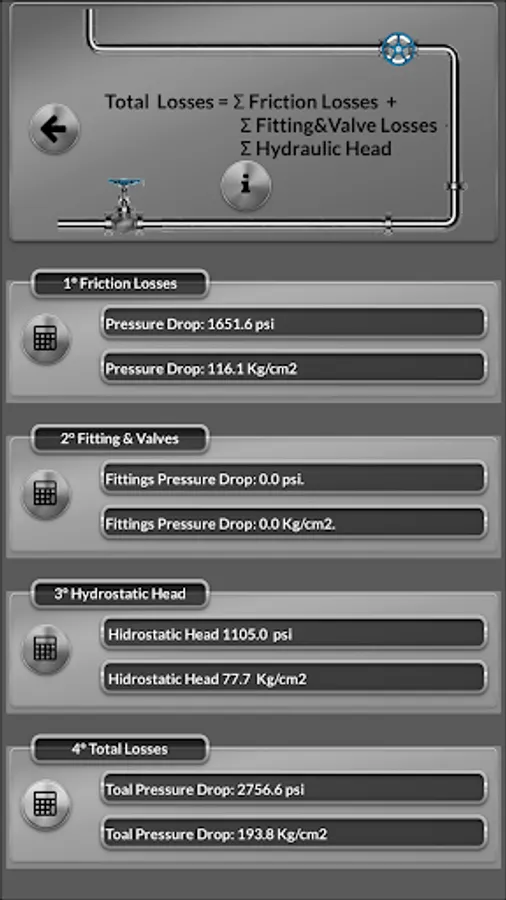The width and height of the screenshot is (506, 900).
Task: Click the Hidrostatic Head 1105.0 psi field
Action: pos(294,634)
